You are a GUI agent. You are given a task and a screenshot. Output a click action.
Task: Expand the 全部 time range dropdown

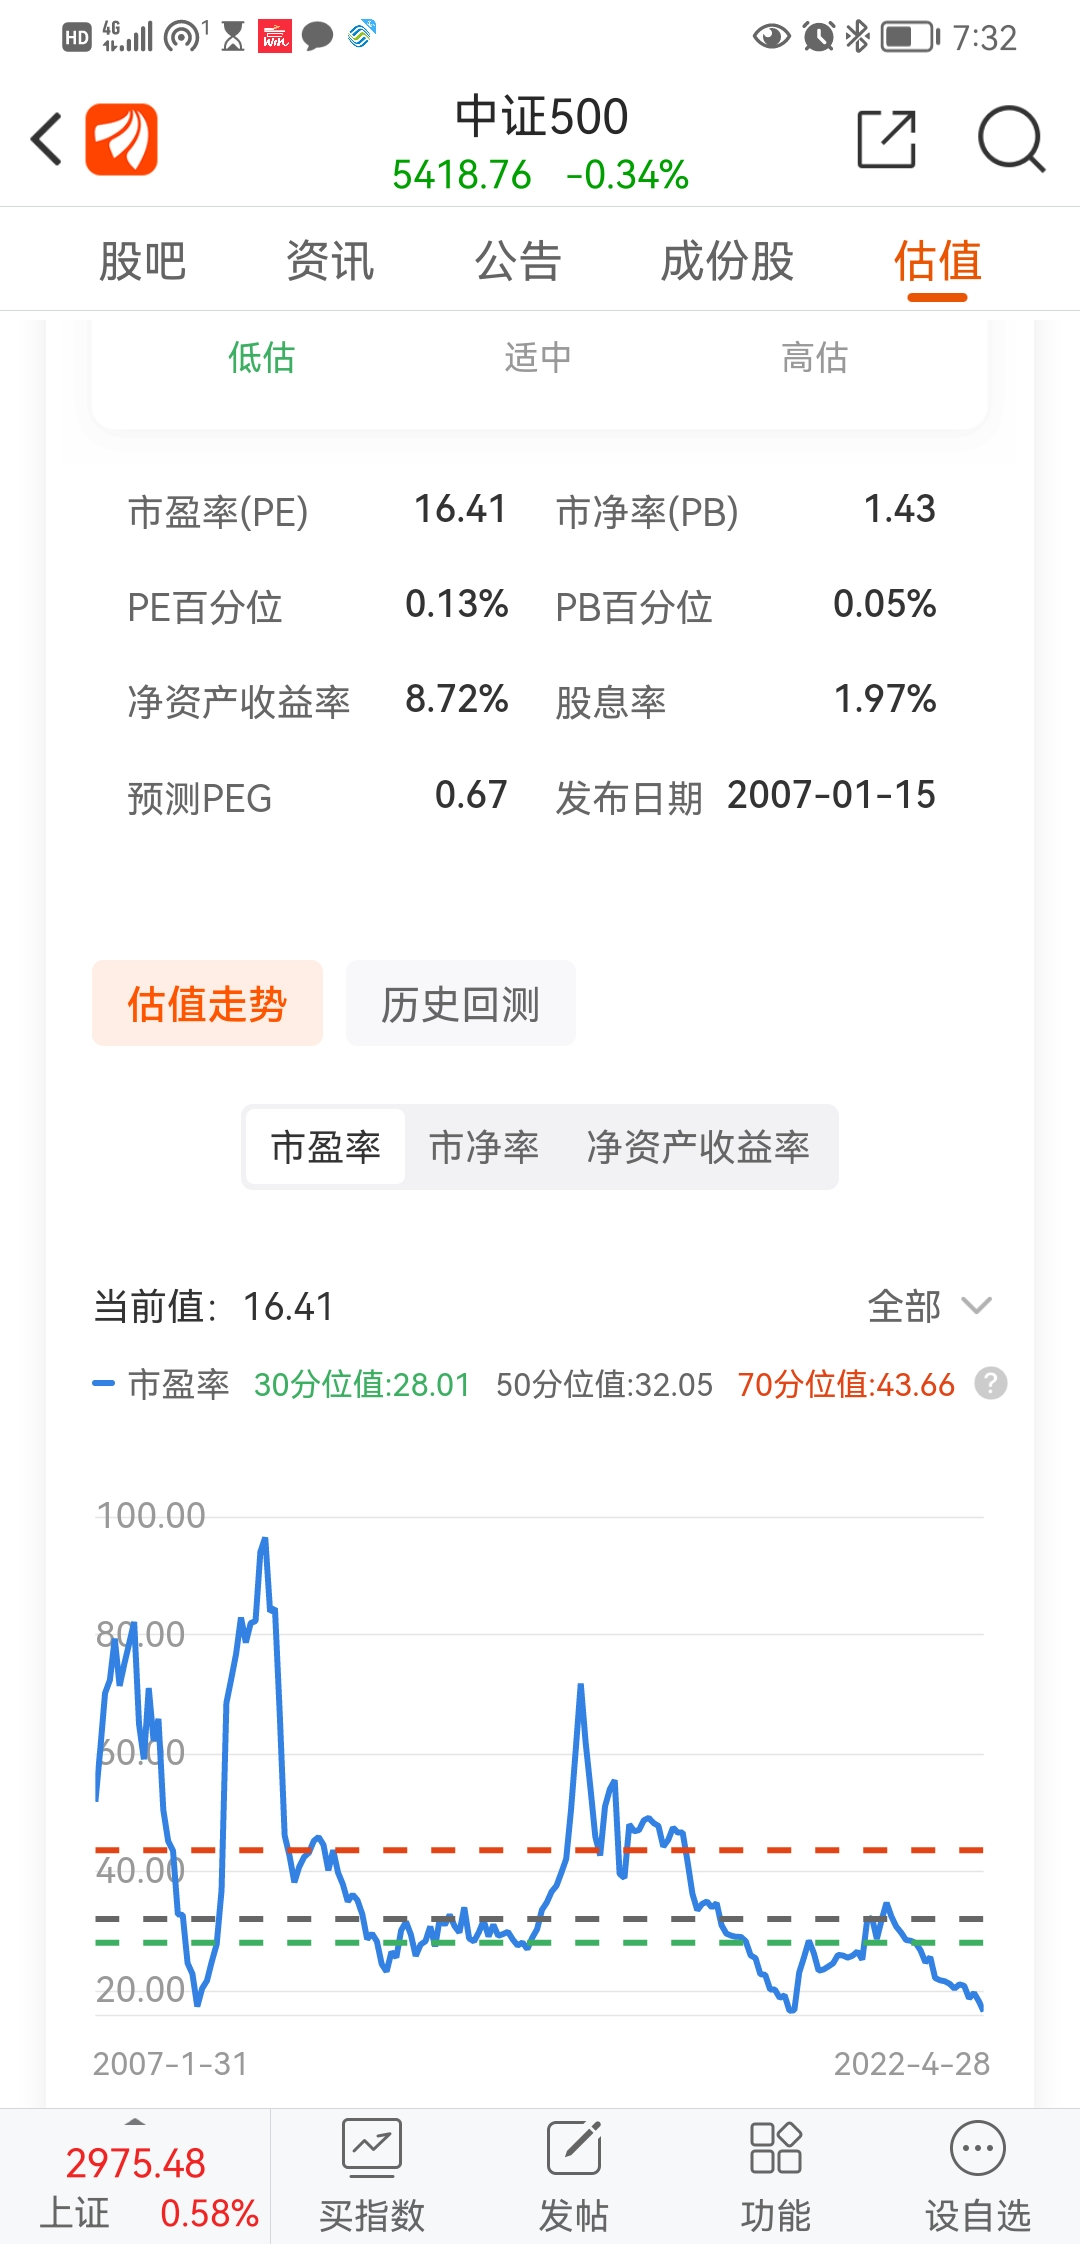point(930,1306)
